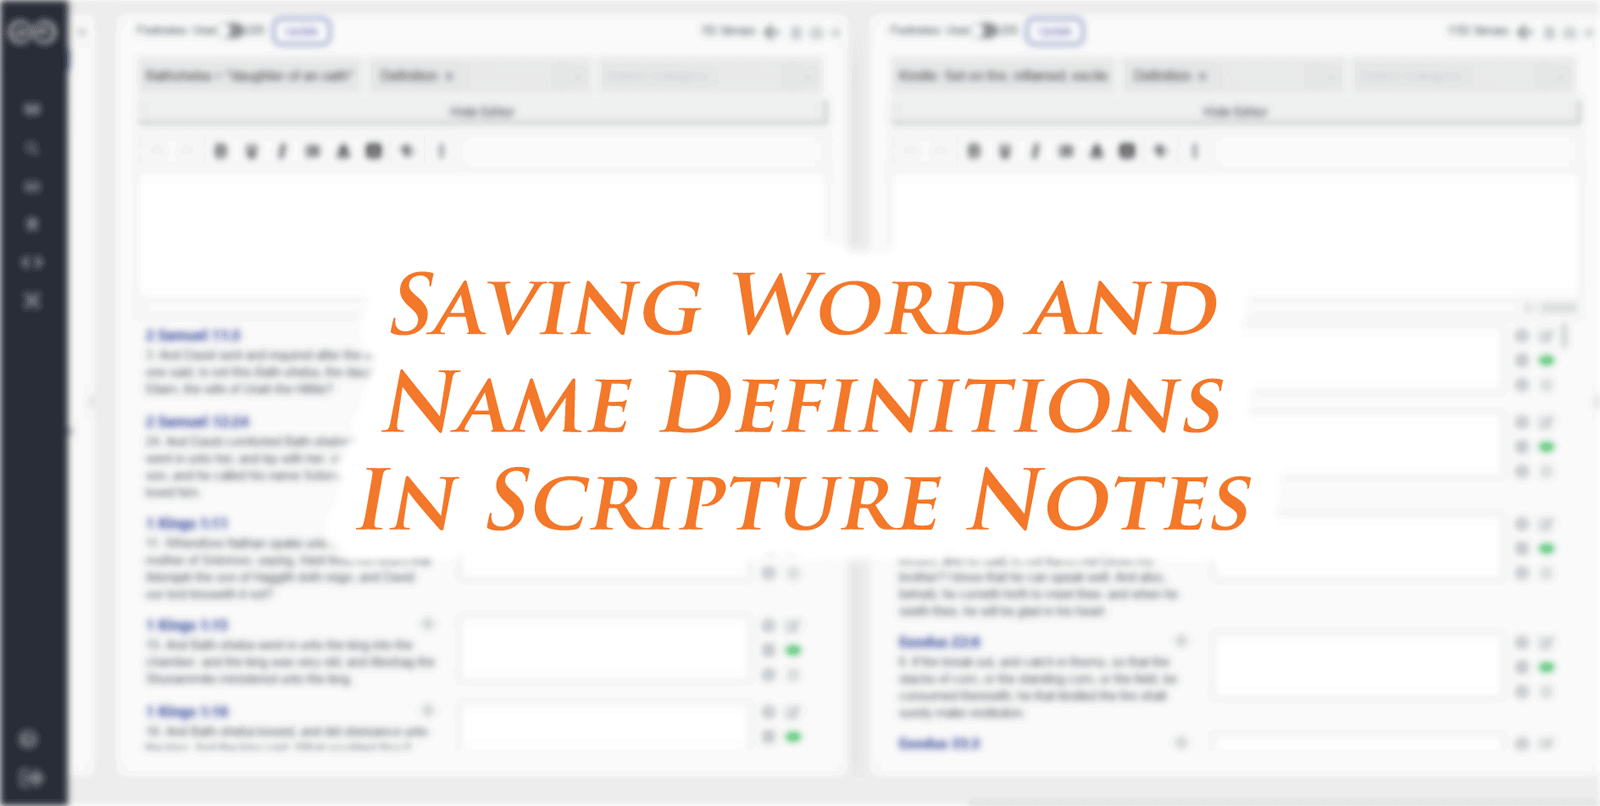Image resolution: width=1600 pixels, height=806 pixels.
Task: Apply Bold in left editor toolbar
Action: (221, 151)
